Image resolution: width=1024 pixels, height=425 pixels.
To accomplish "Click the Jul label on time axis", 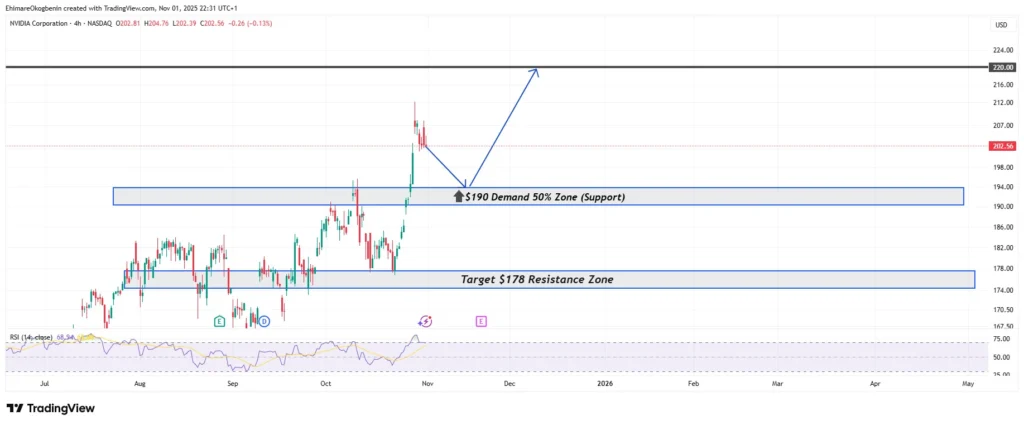I will [x=45, y=385].
